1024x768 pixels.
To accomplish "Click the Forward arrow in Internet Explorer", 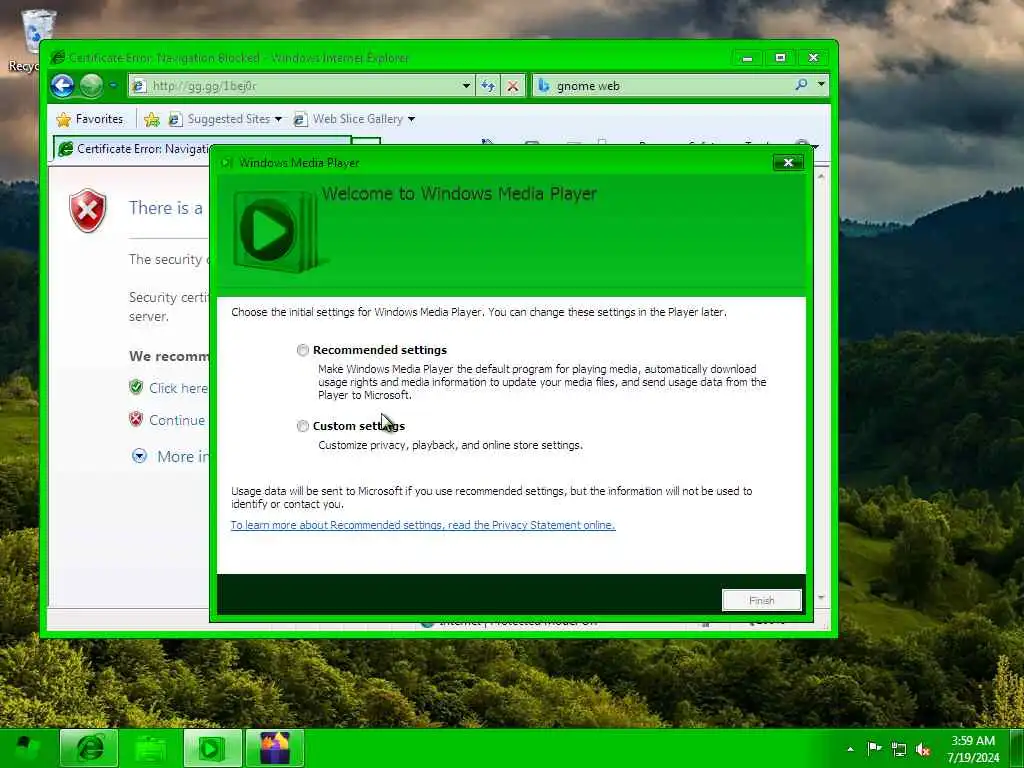I will 91,86.
